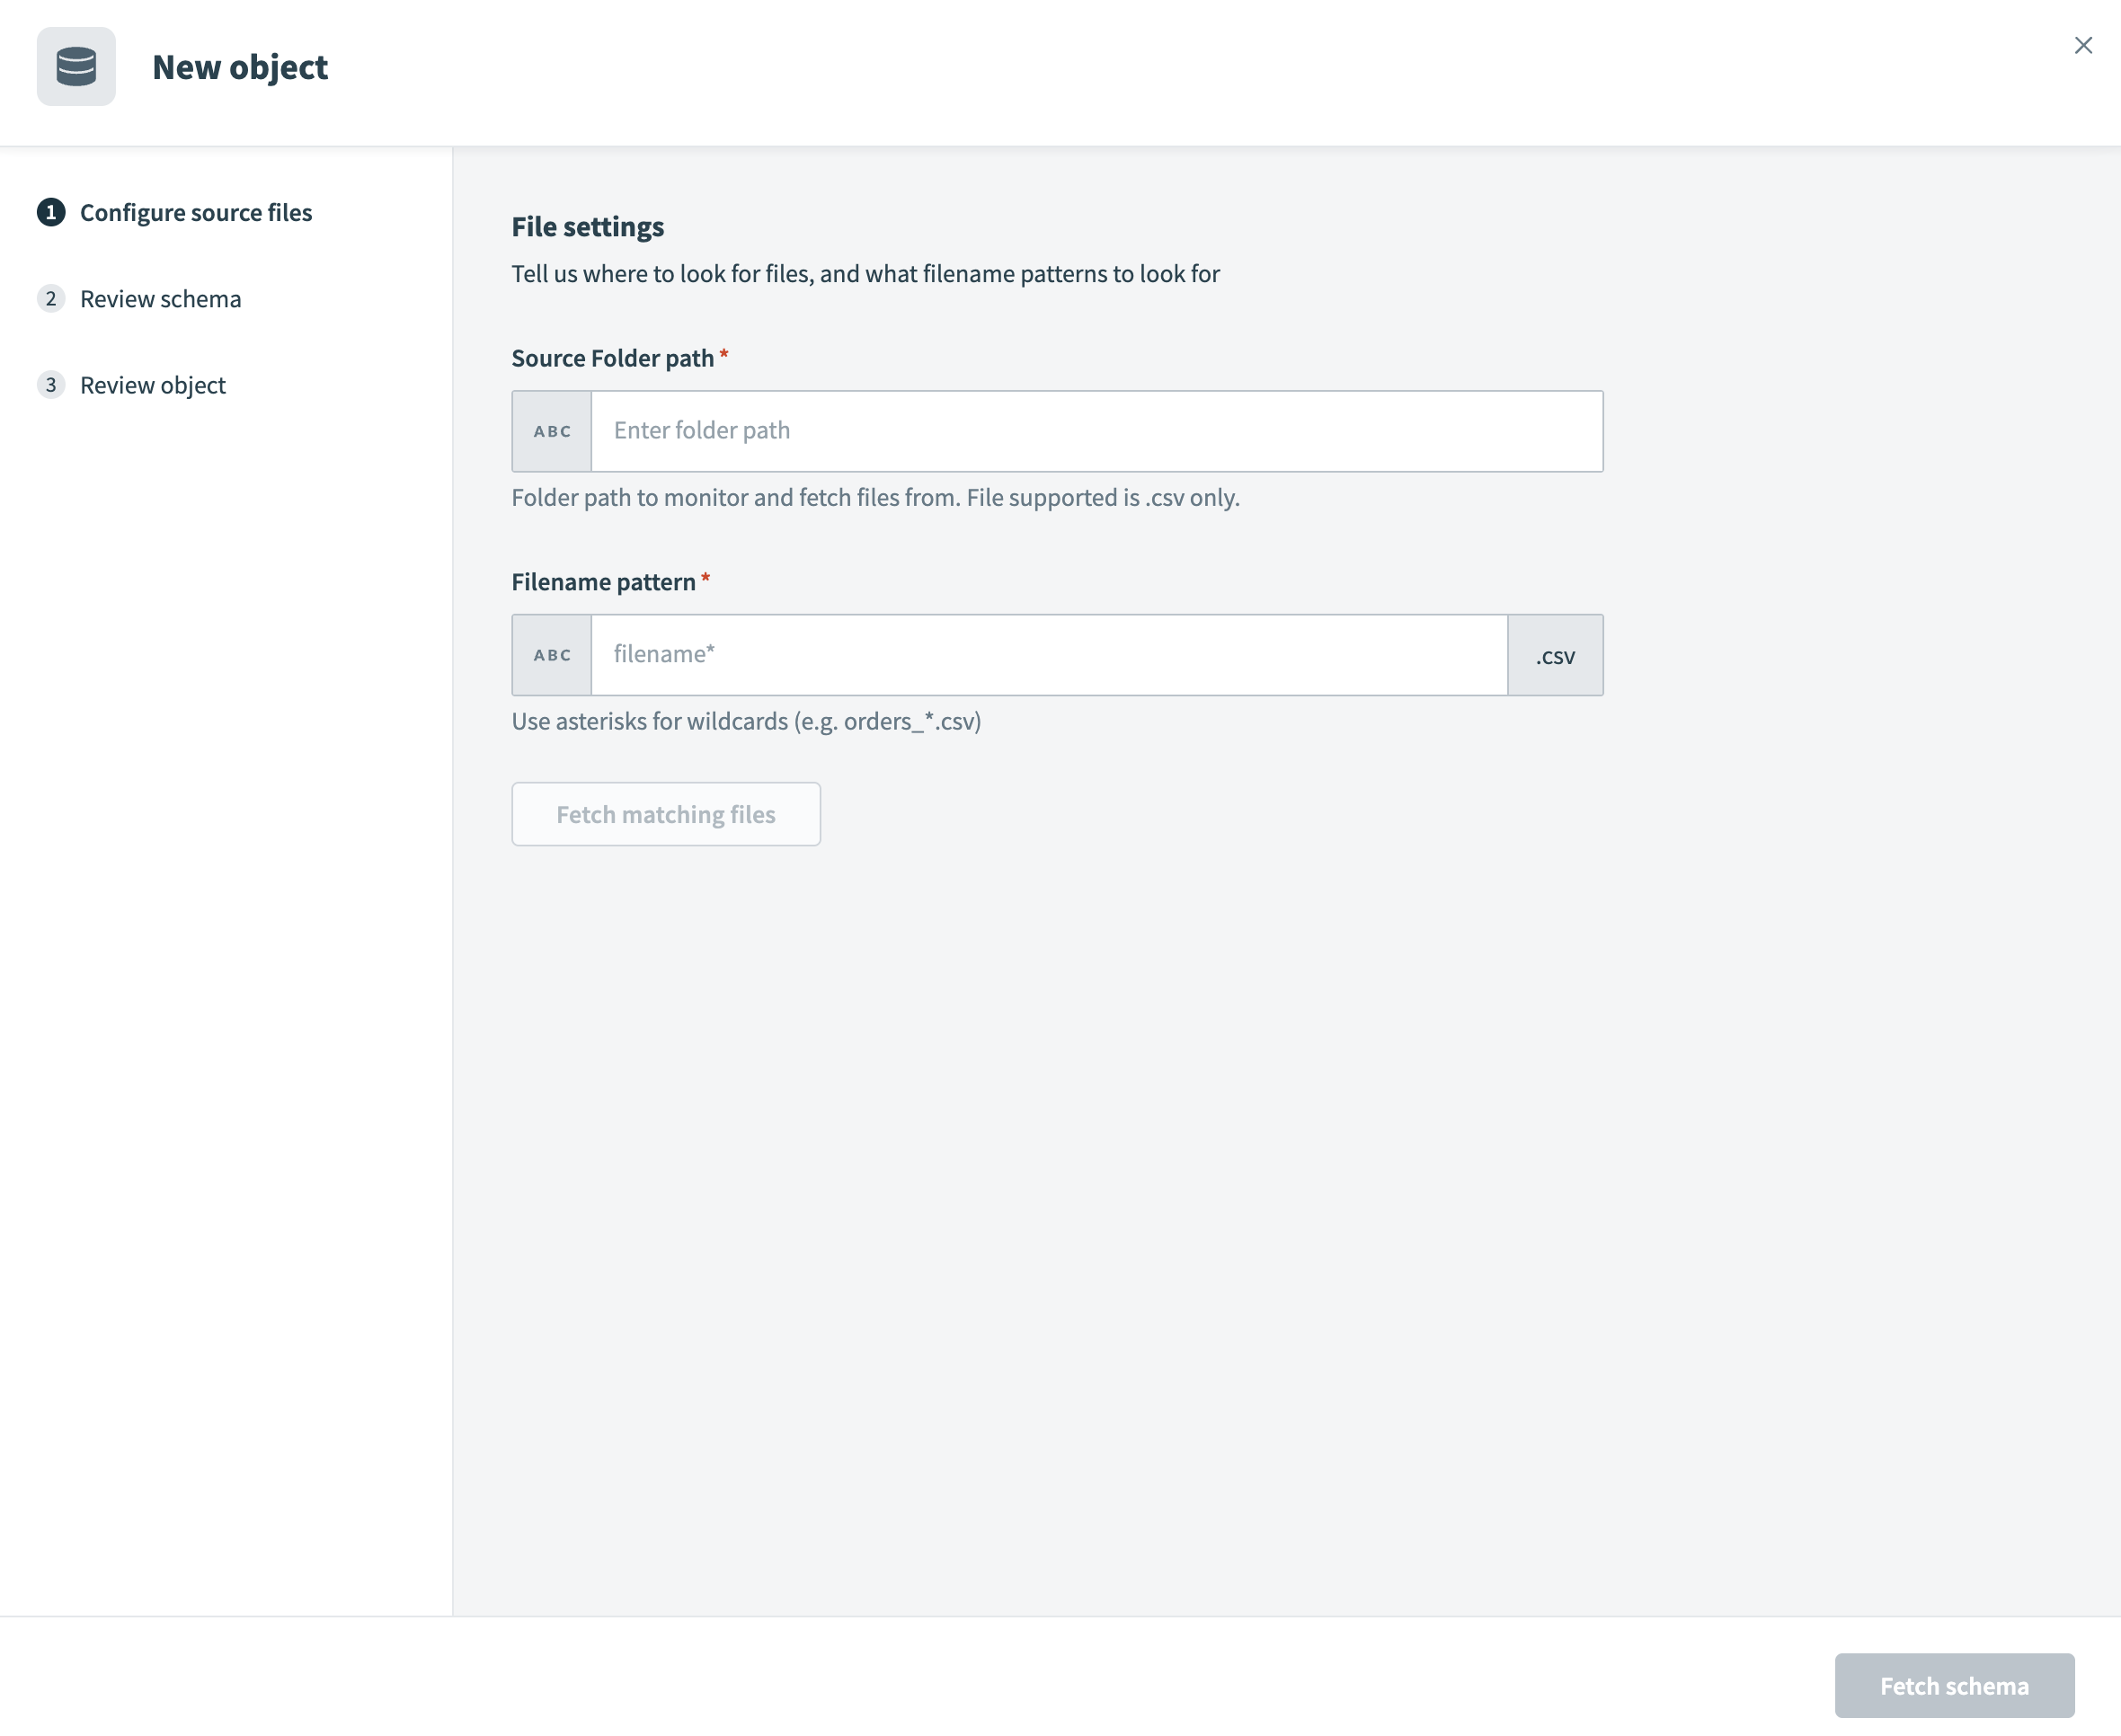Open the Review object step
This screenshot has height=1736, width=2121.
pos(152,384)
